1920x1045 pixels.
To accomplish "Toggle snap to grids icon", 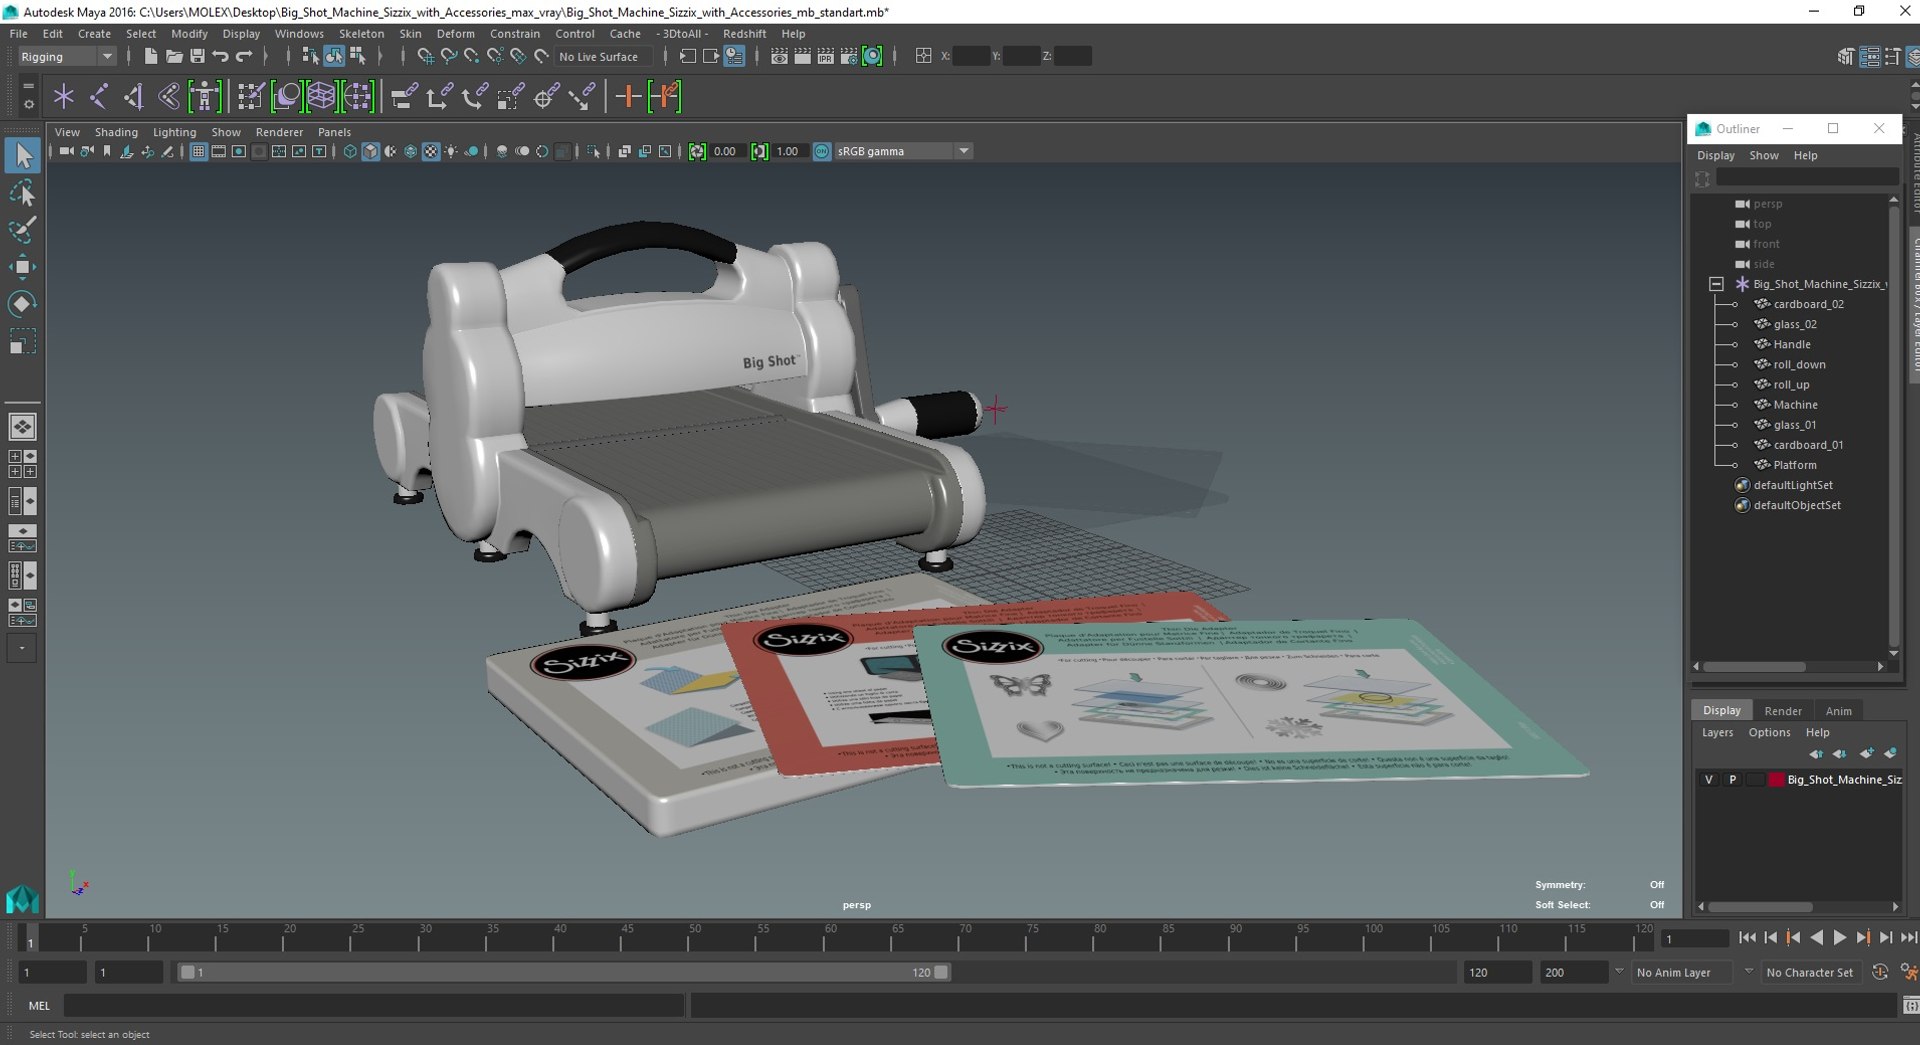I will click(x=425, y=56).
